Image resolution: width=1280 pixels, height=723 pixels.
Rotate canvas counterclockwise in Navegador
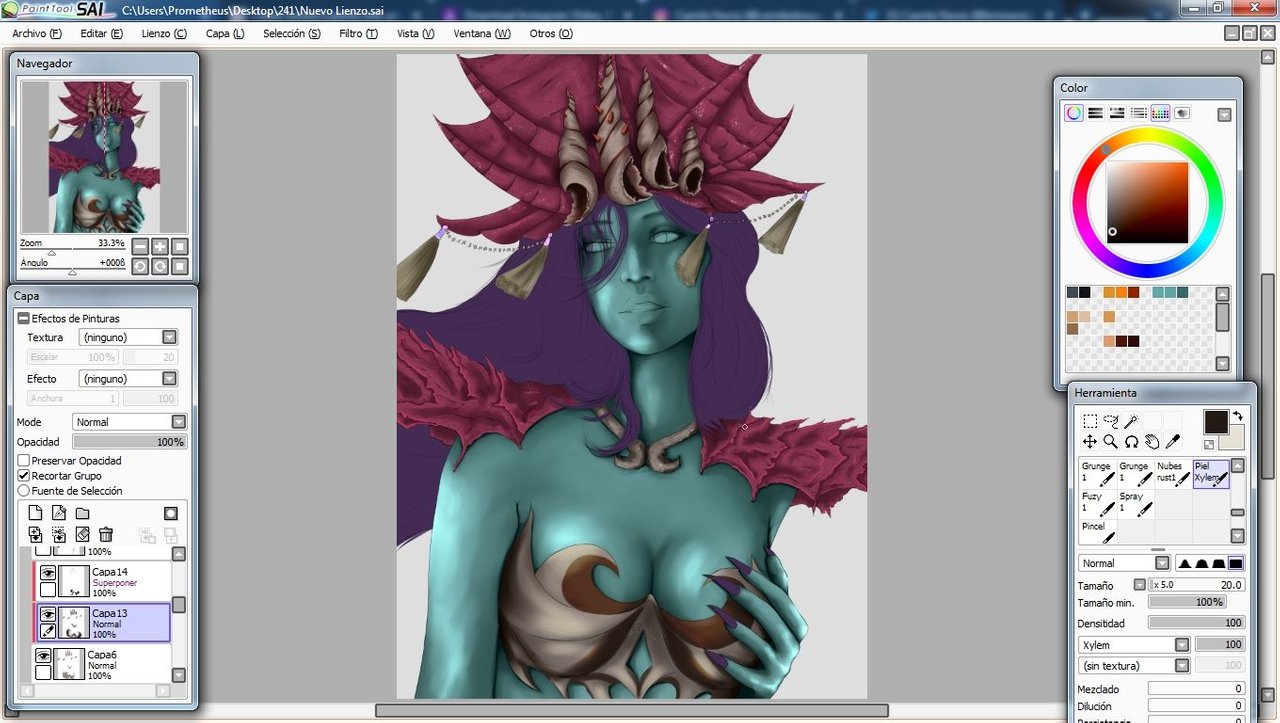click(140, 266)
